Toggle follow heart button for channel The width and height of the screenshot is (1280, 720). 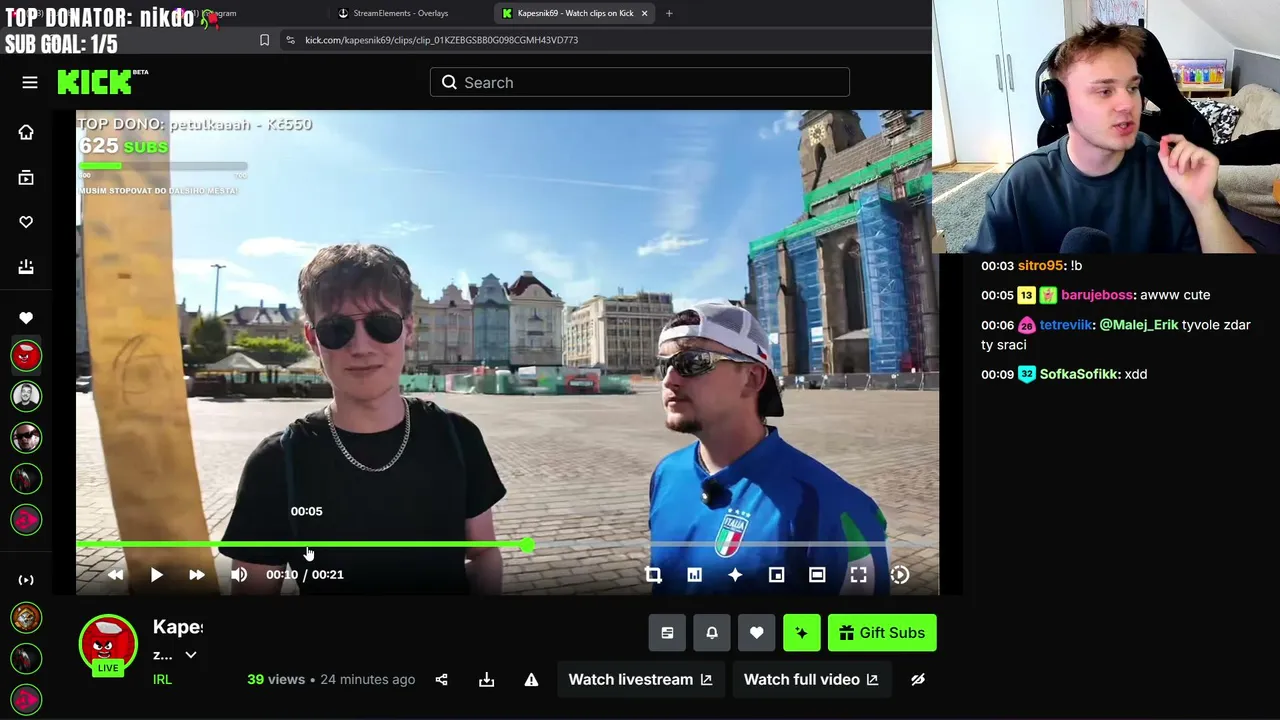pyautogui.click(x=757, y=633)
